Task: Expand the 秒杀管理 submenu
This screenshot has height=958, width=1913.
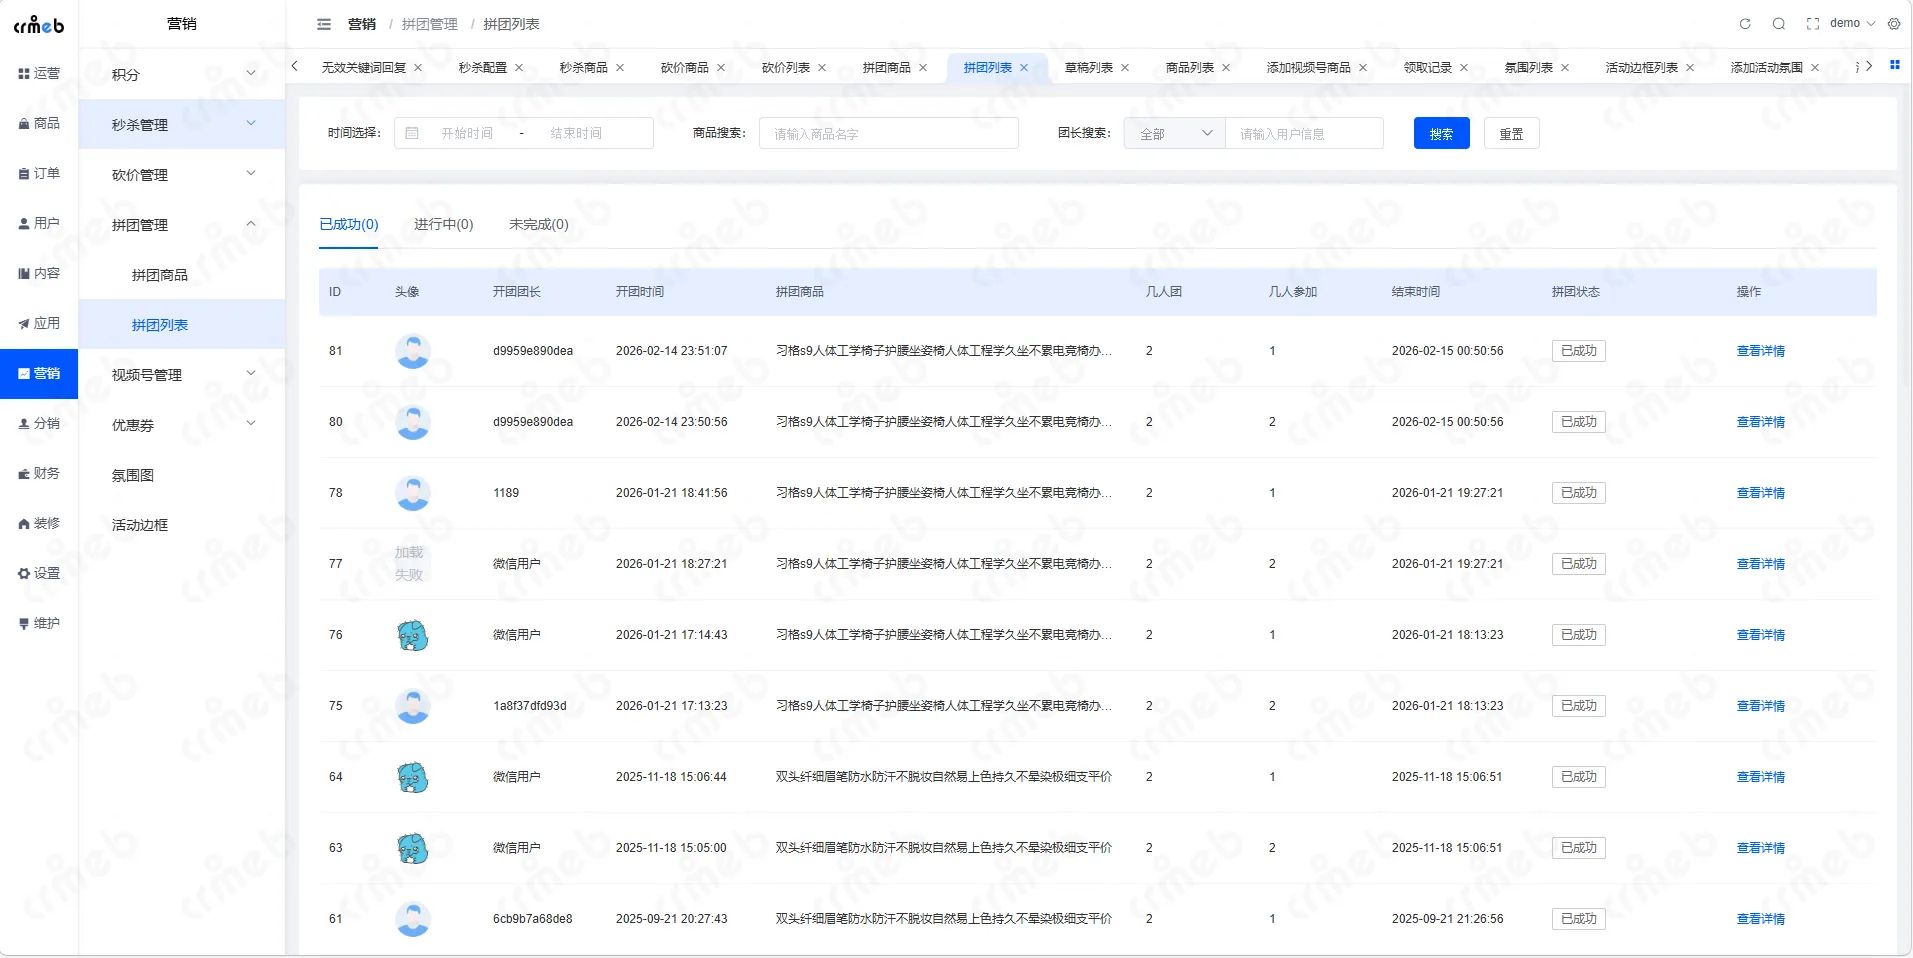Action: click(182, 124)
